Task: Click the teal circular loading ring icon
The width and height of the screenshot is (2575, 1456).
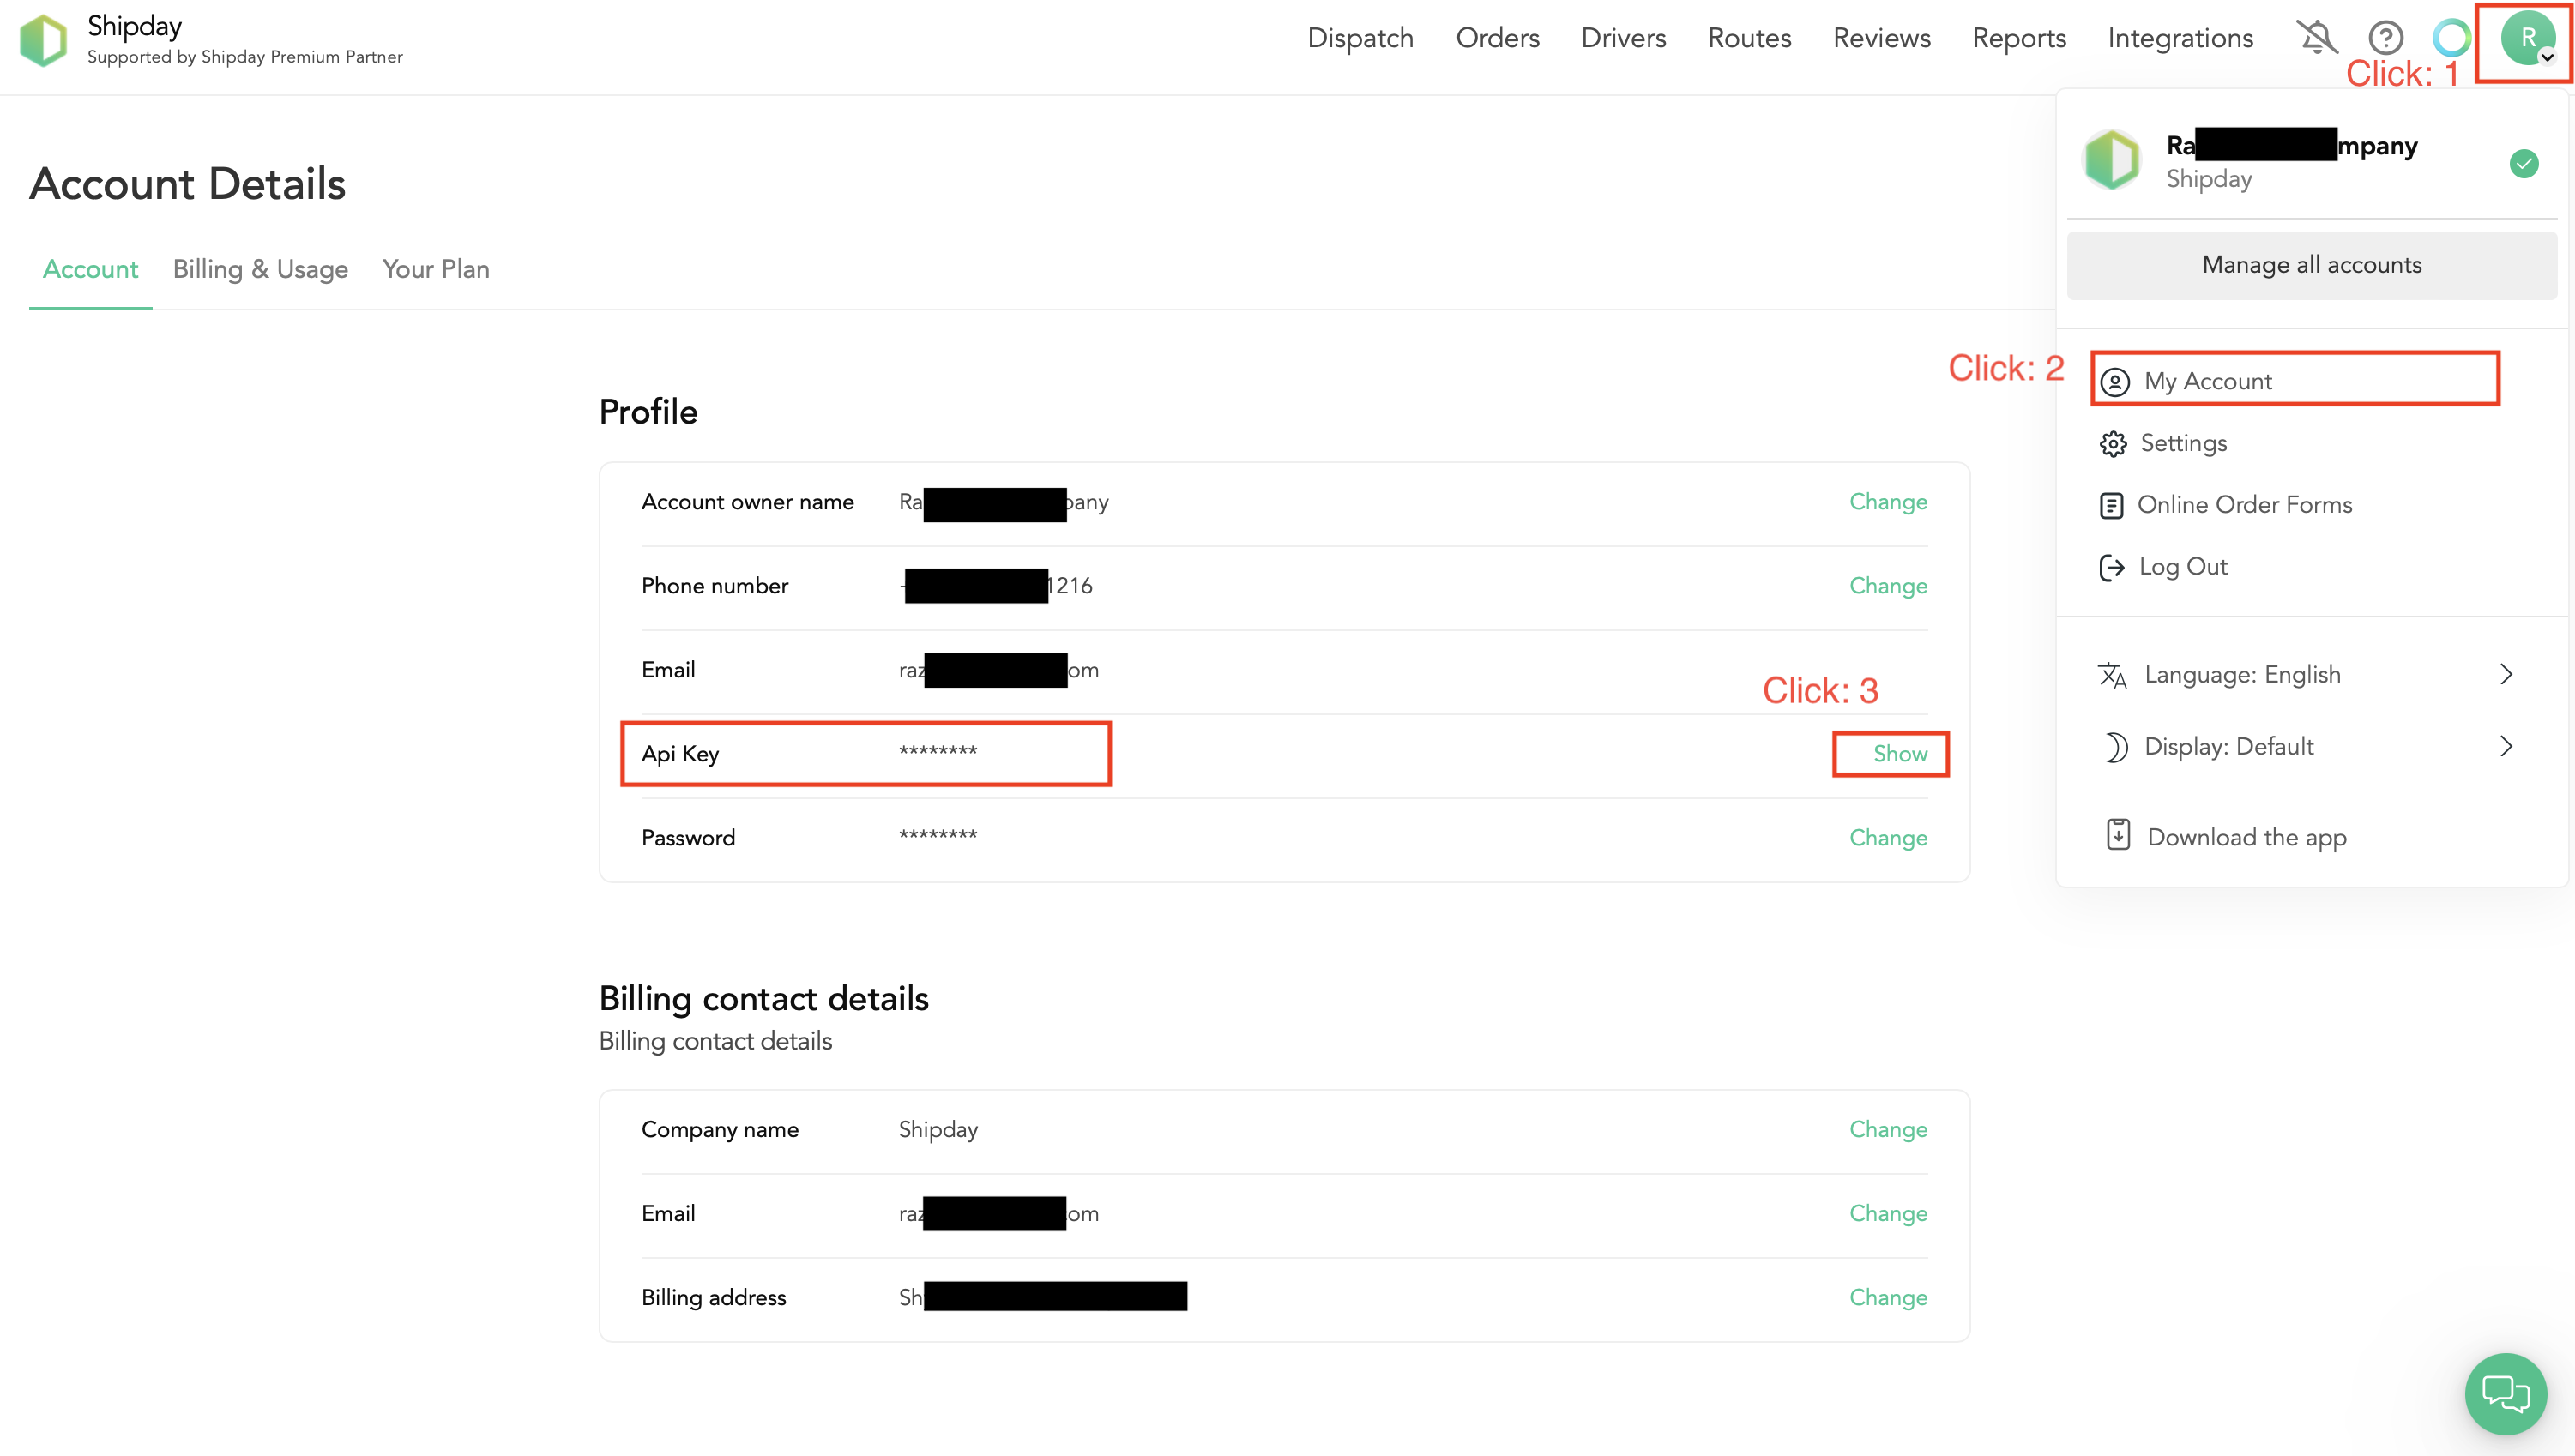Action: [2451, 38]
